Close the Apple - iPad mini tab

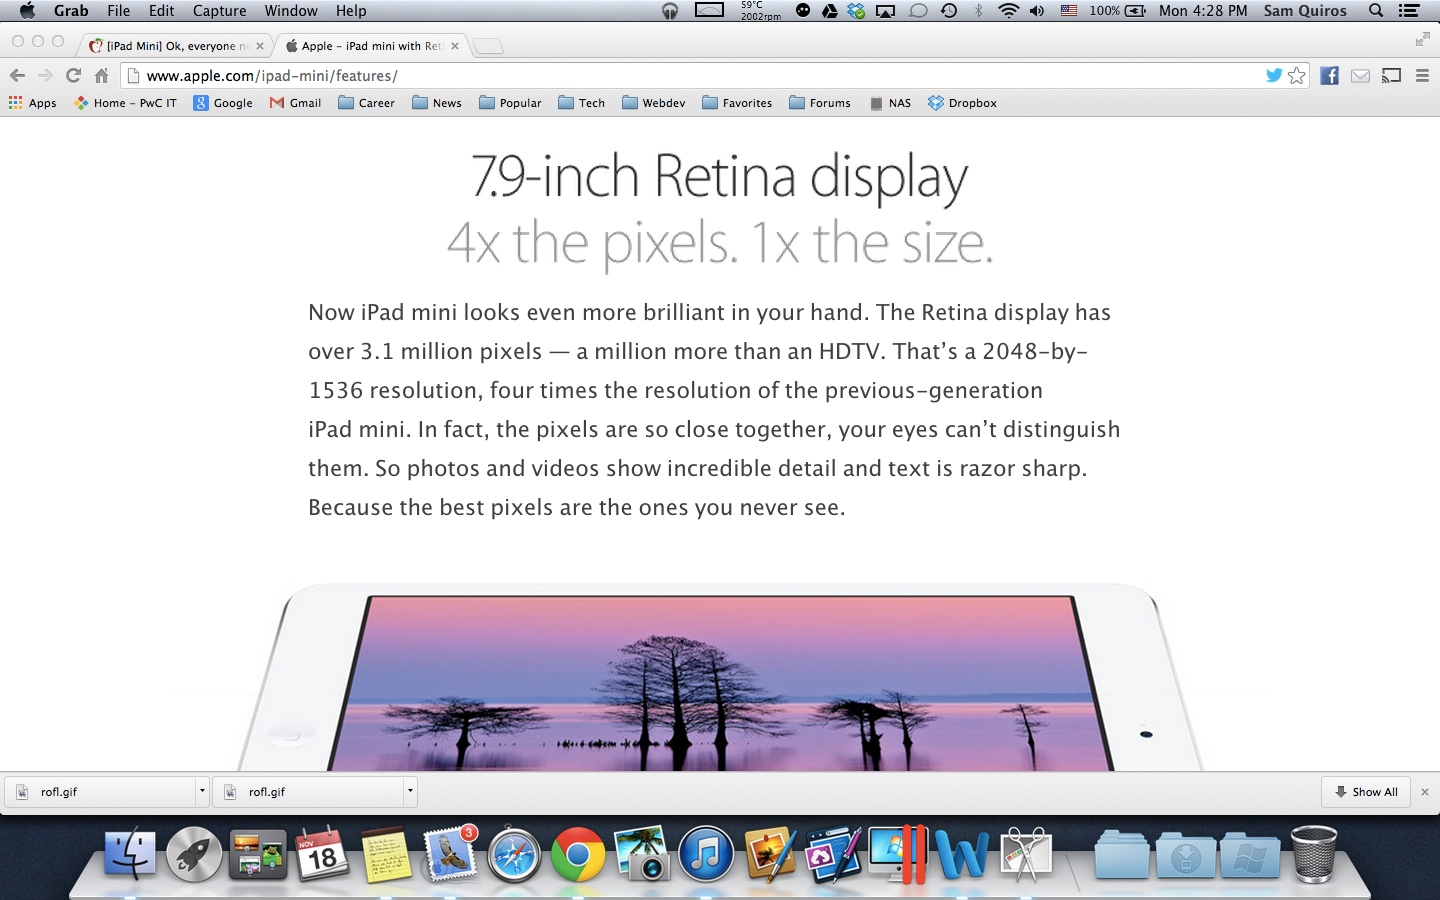[x=455, y=46]
